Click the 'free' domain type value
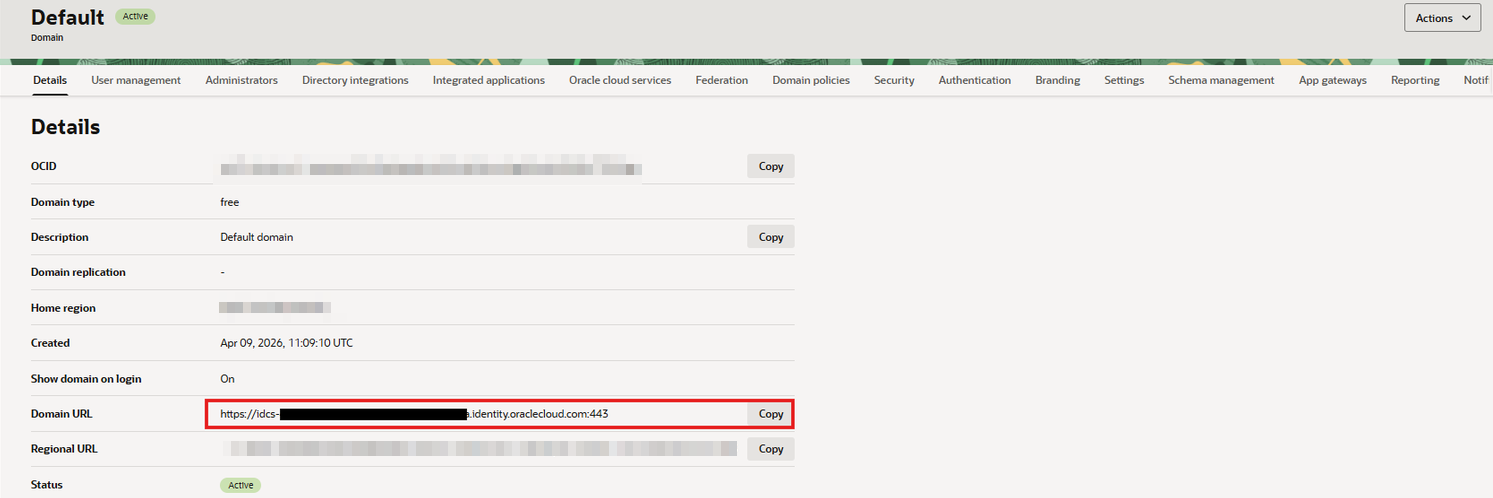 (x=230, y=202)
